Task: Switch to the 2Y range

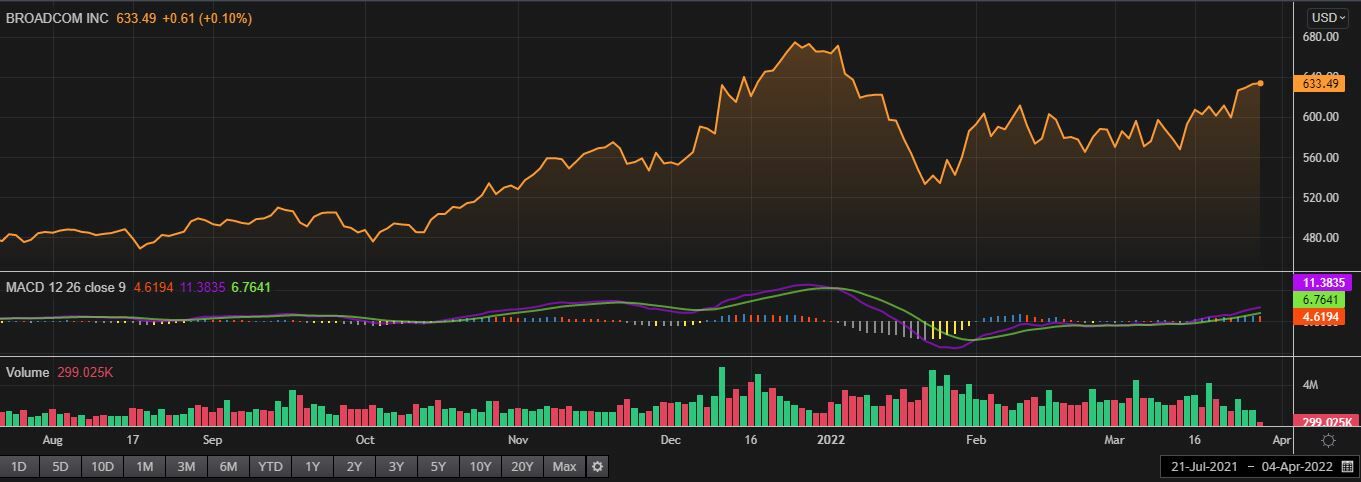Action: (354, 466)
